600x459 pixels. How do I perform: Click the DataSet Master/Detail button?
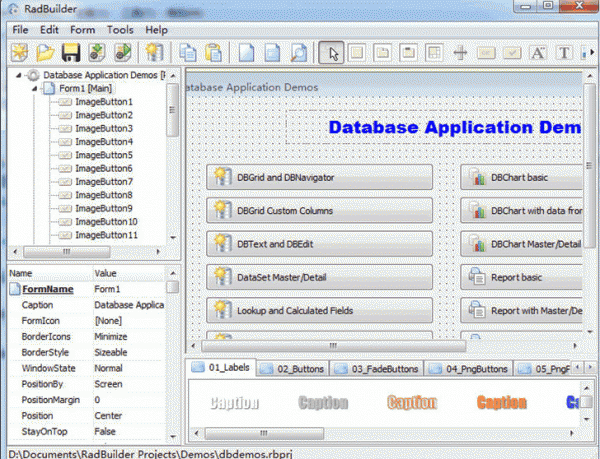[320, 277]
